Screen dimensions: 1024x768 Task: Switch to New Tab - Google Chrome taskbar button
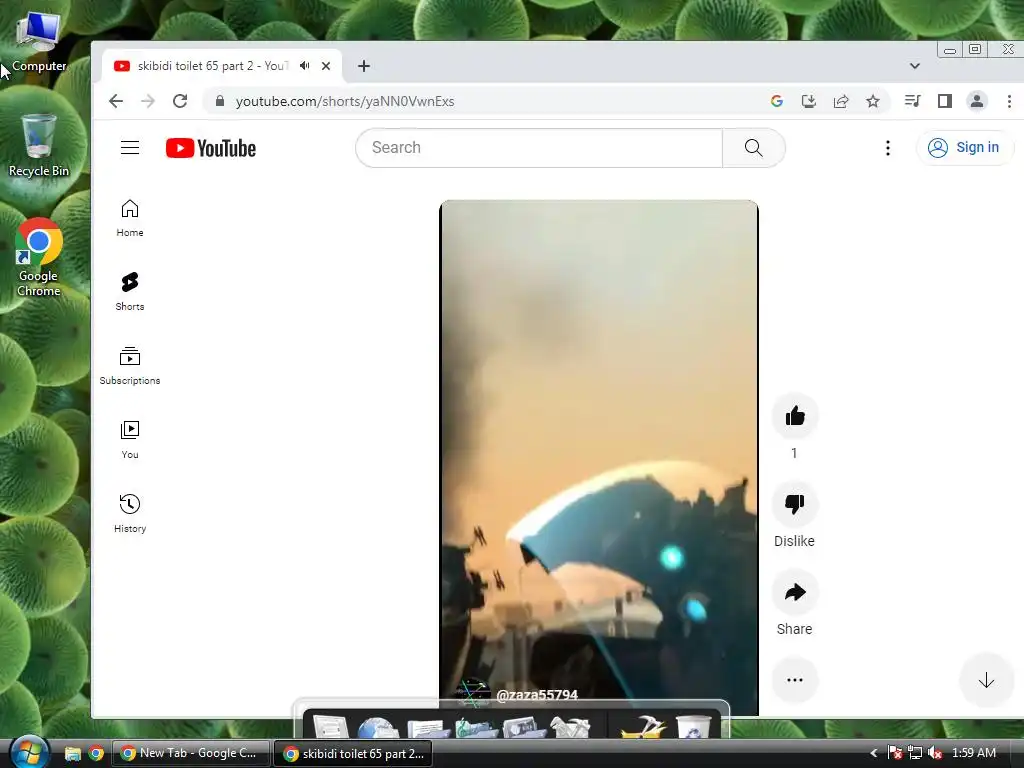tap(191, 753)
